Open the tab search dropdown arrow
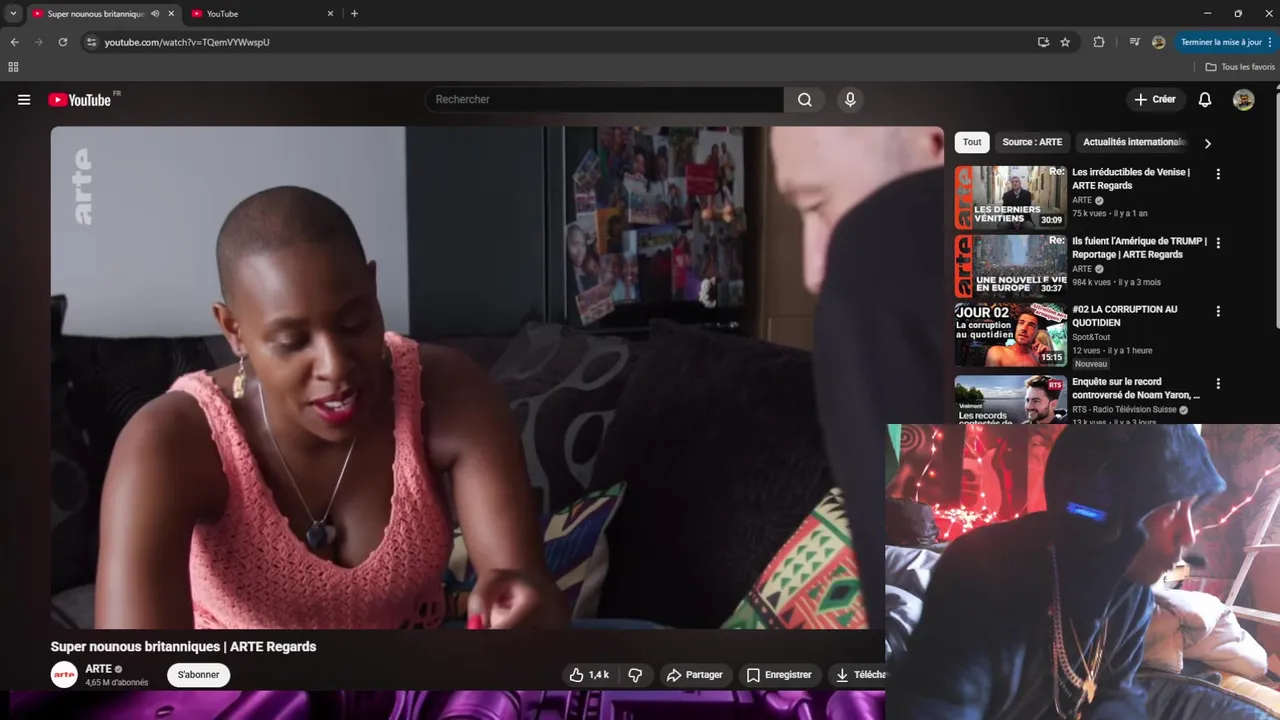The width and height of the screenshot is (1280, 720). coord(13,14)
